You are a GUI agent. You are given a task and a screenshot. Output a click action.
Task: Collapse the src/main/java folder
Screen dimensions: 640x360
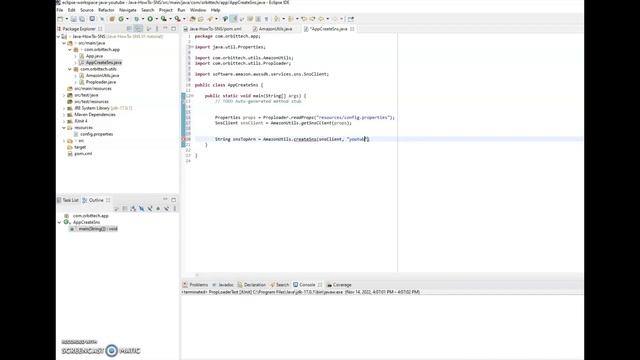(64, 43)
